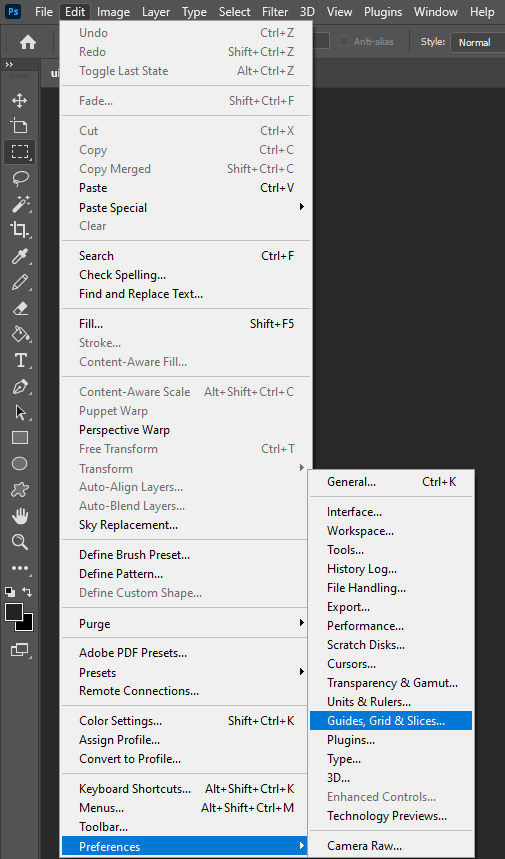Select the Pencil tool
505x859 pixels.
[x=20, y=282]
